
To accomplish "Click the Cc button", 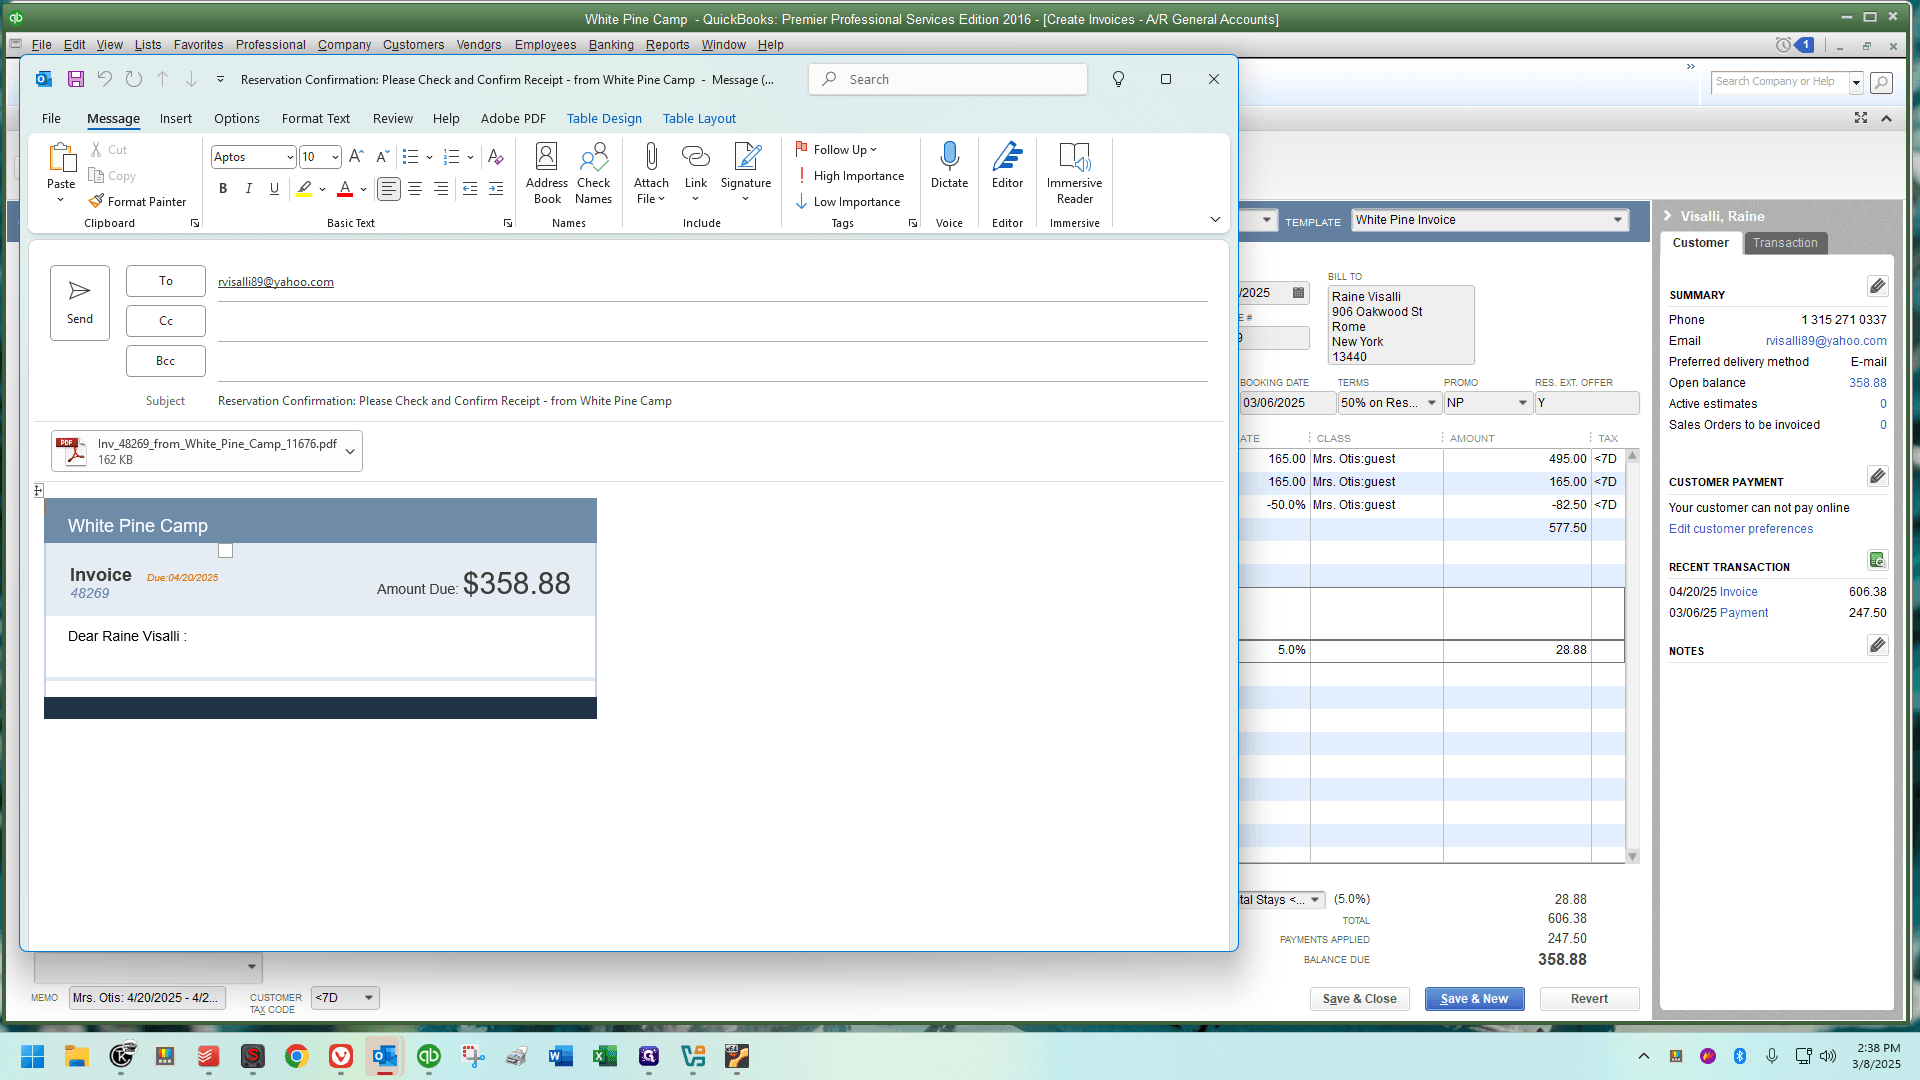I will [x=166, y=321].
